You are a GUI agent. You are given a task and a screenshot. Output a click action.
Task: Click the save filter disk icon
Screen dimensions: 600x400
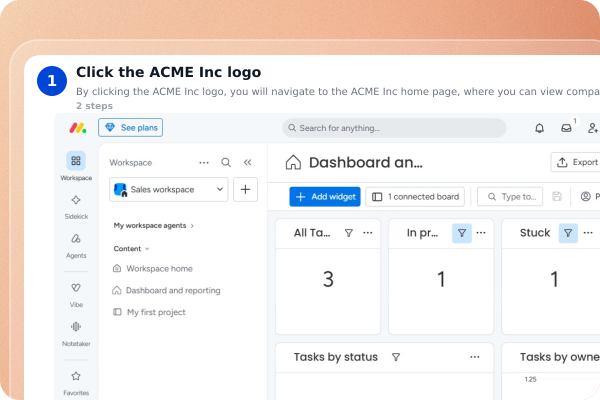pyautogui.click(x=557, y=197)
